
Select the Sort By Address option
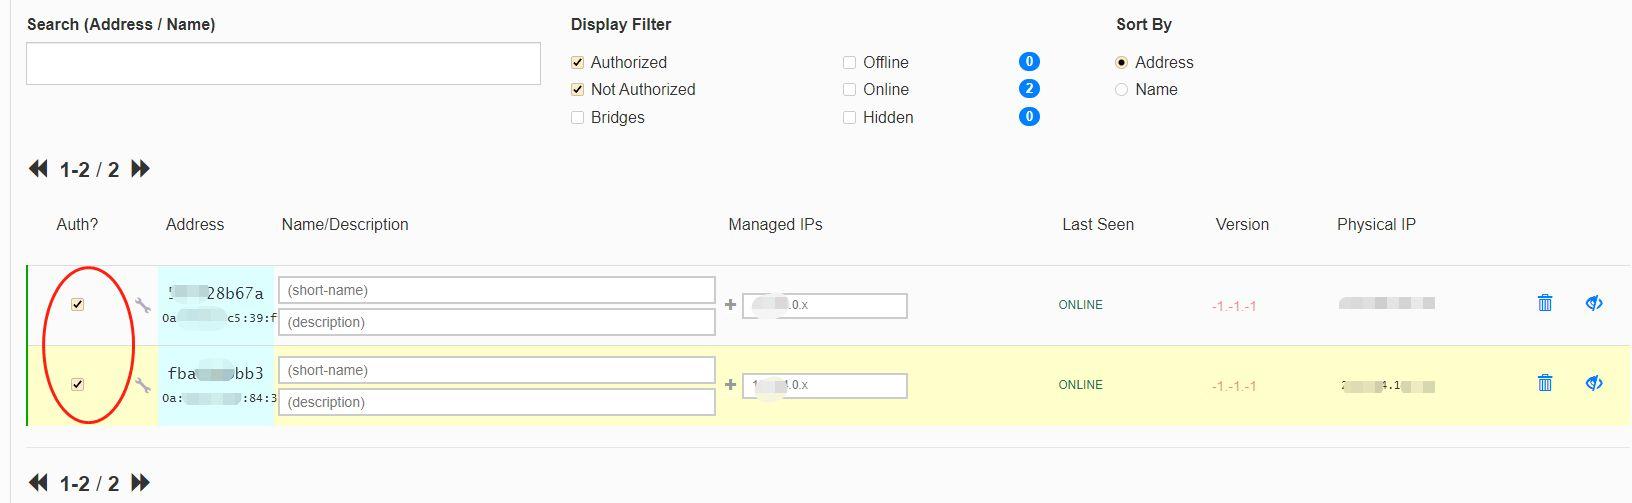pyautogui.click(x=1122, y=63)
